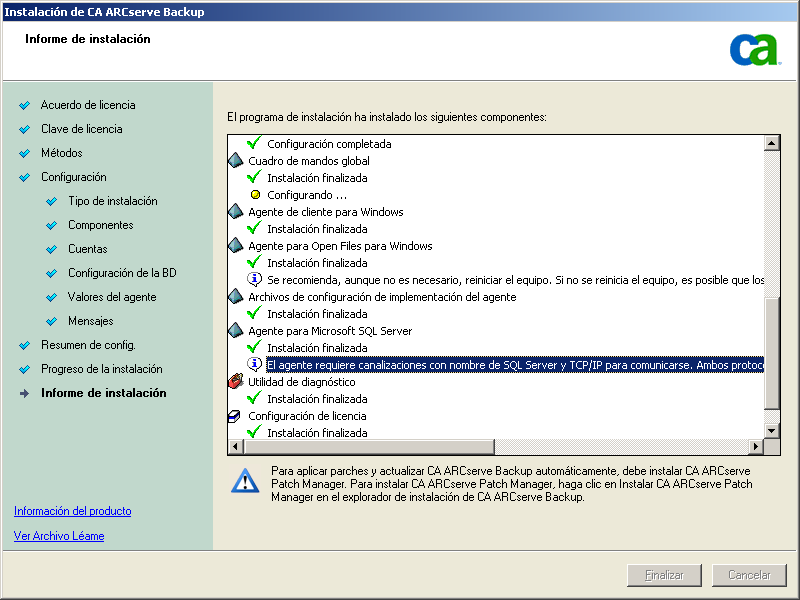Click the Cancelar button
The height and width of the screenshot is (600, 800).
pos(749,575)
